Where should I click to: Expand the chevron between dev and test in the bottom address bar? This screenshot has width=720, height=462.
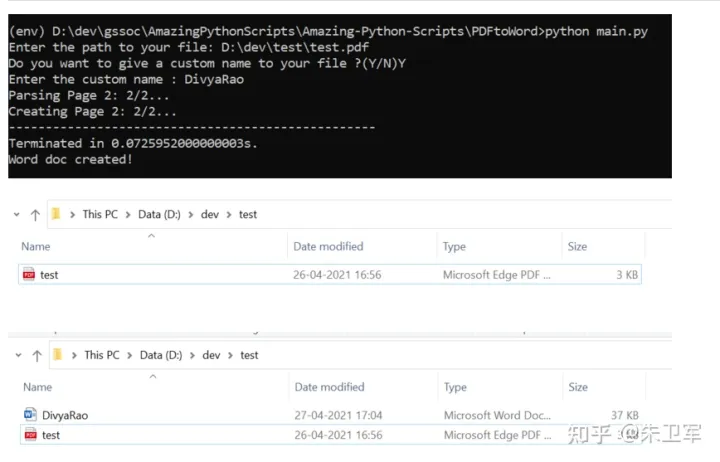coord(230,355)
